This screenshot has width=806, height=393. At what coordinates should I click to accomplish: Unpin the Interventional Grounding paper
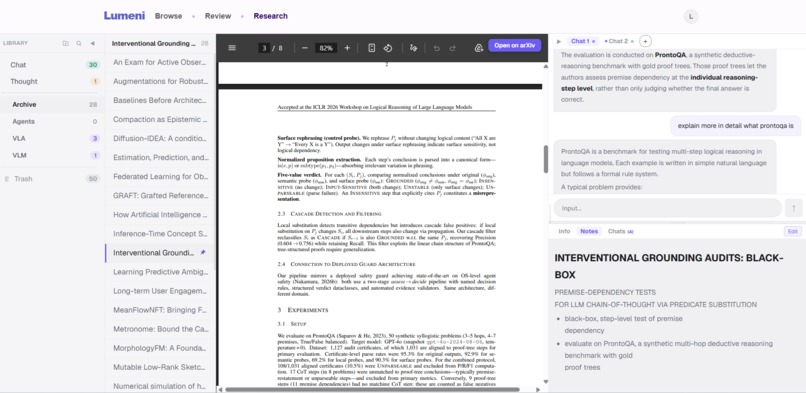203,253
